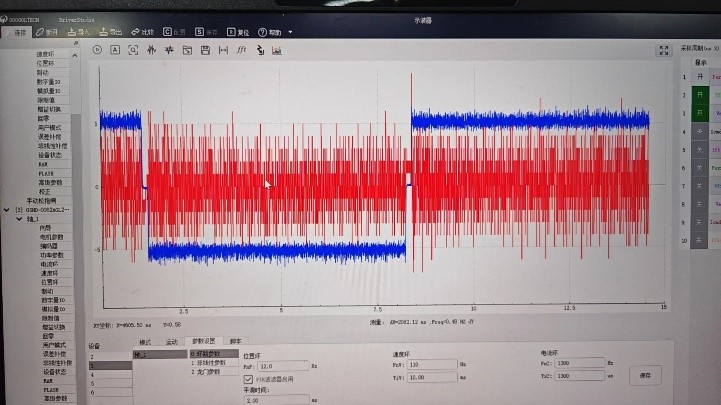Click the position loop PoP input field
This screenshot has width=721, height=405.
tap(280, 366)
